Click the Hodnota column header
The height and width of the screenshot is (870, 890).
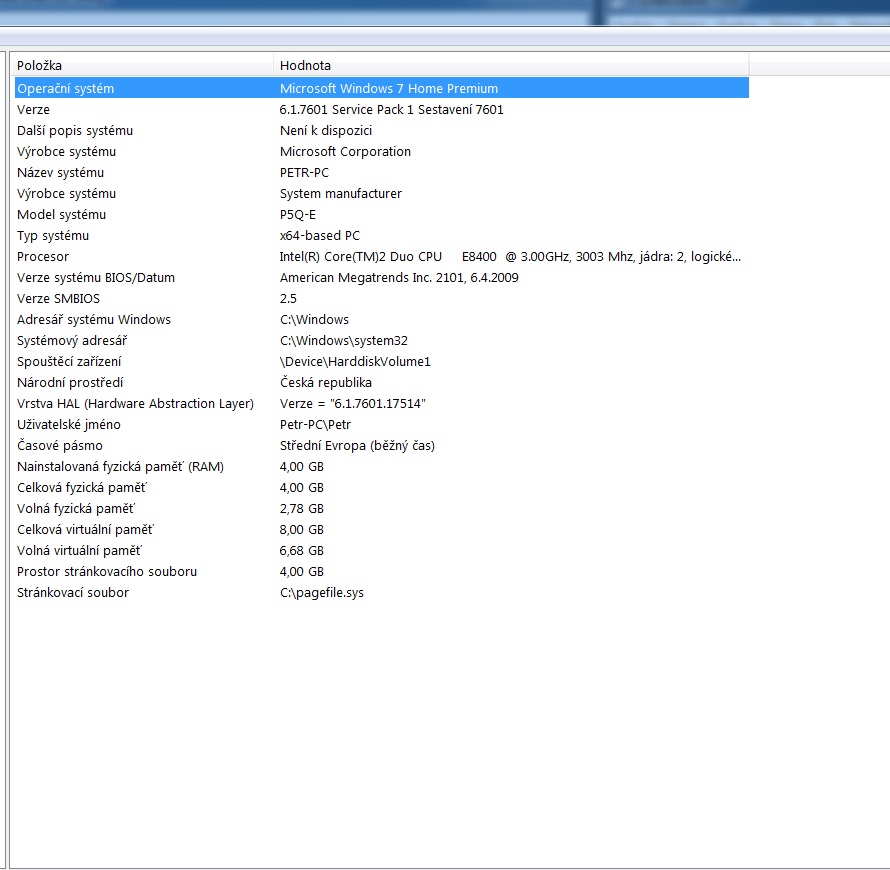(x=511, y=65)
